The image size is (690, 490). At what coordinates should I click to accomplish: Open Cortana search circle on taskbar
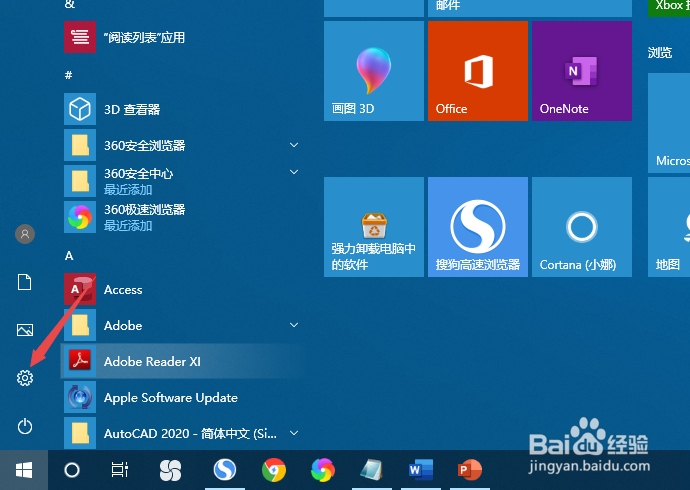click(72, 470)
